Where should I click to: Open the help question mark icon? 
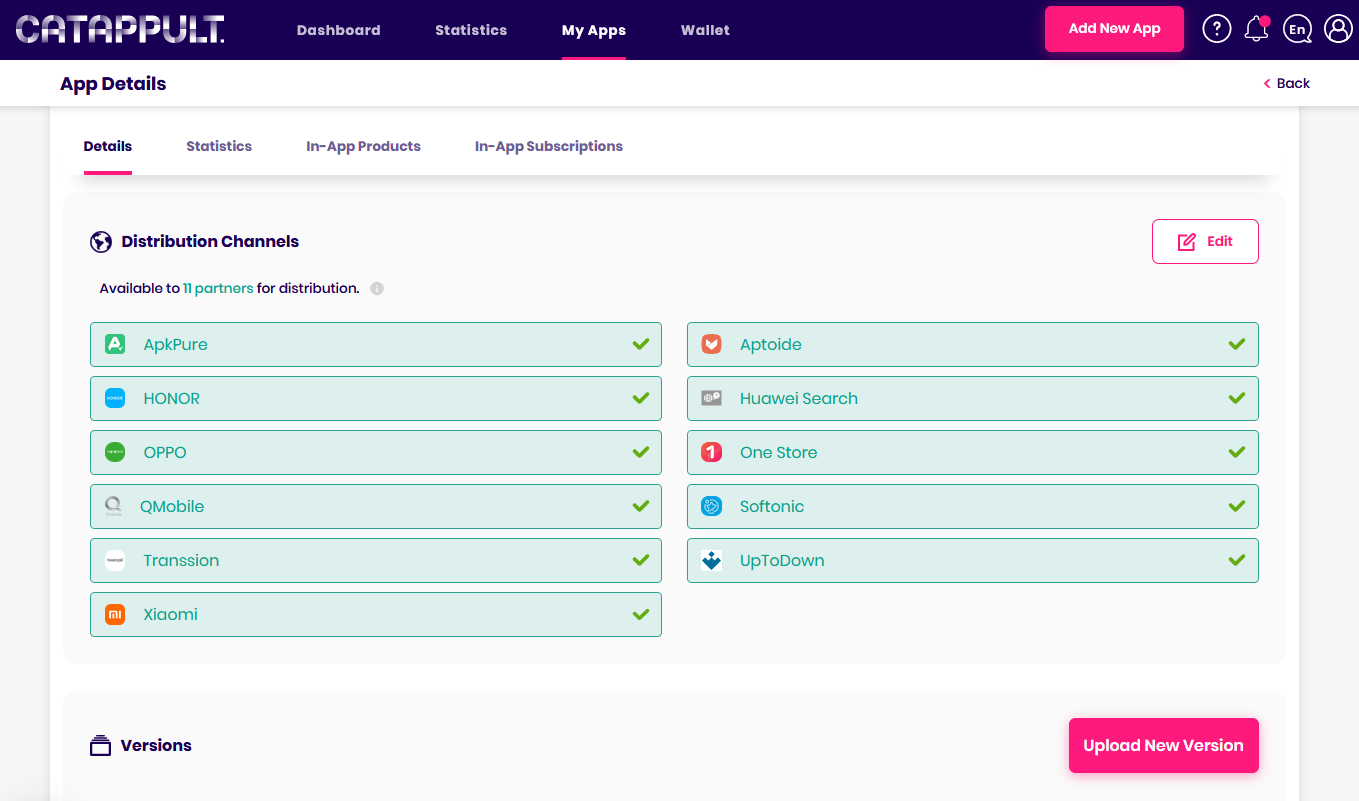(x=1216, y=29)
